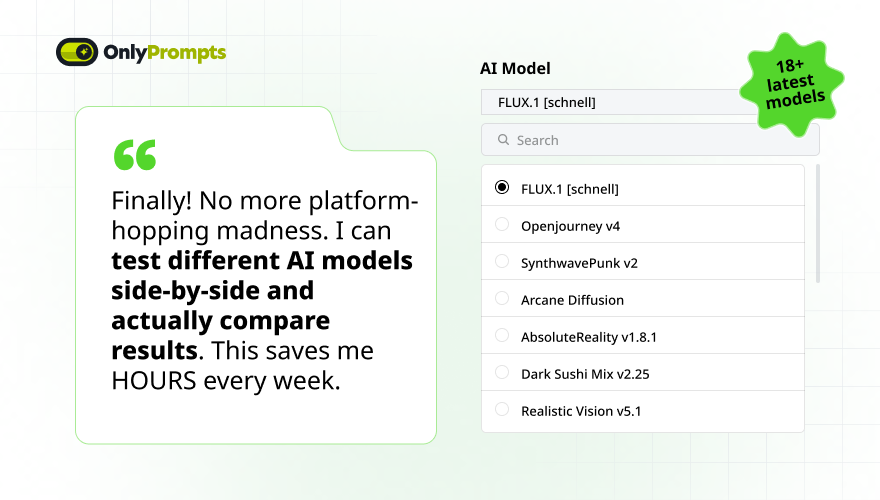Screen dimensions: 880x500
Task: Select the FLUX.1 [schnell] radio button
Action: [502, 187]
